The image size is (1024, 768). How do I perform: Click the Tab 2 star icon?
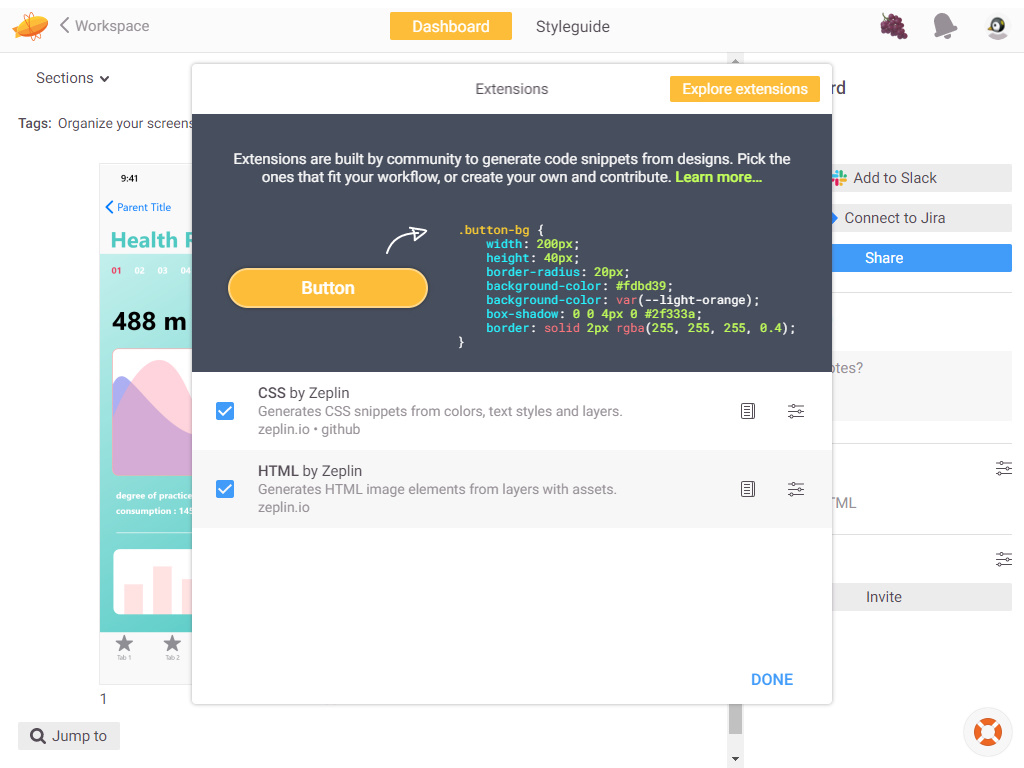(172, 643)
